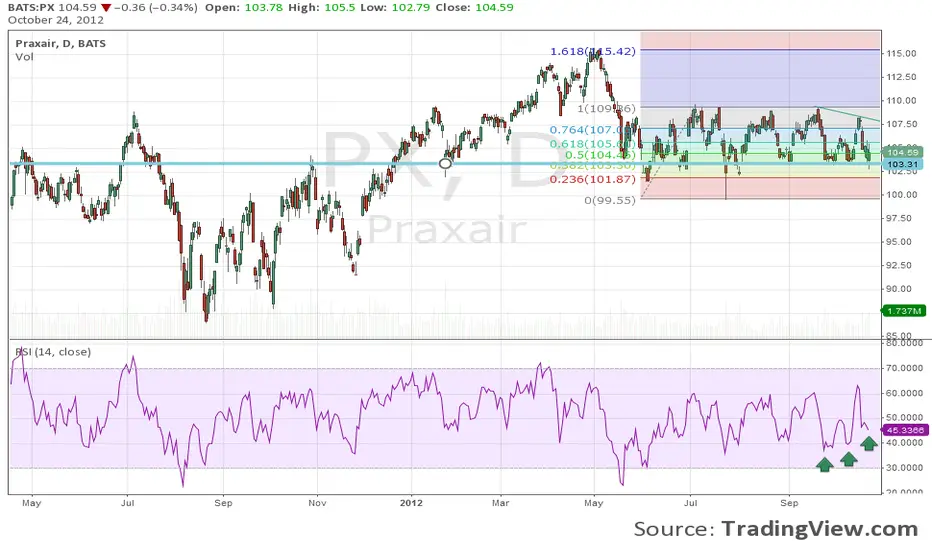Click the 2012 label on time axis

point(411,503)
